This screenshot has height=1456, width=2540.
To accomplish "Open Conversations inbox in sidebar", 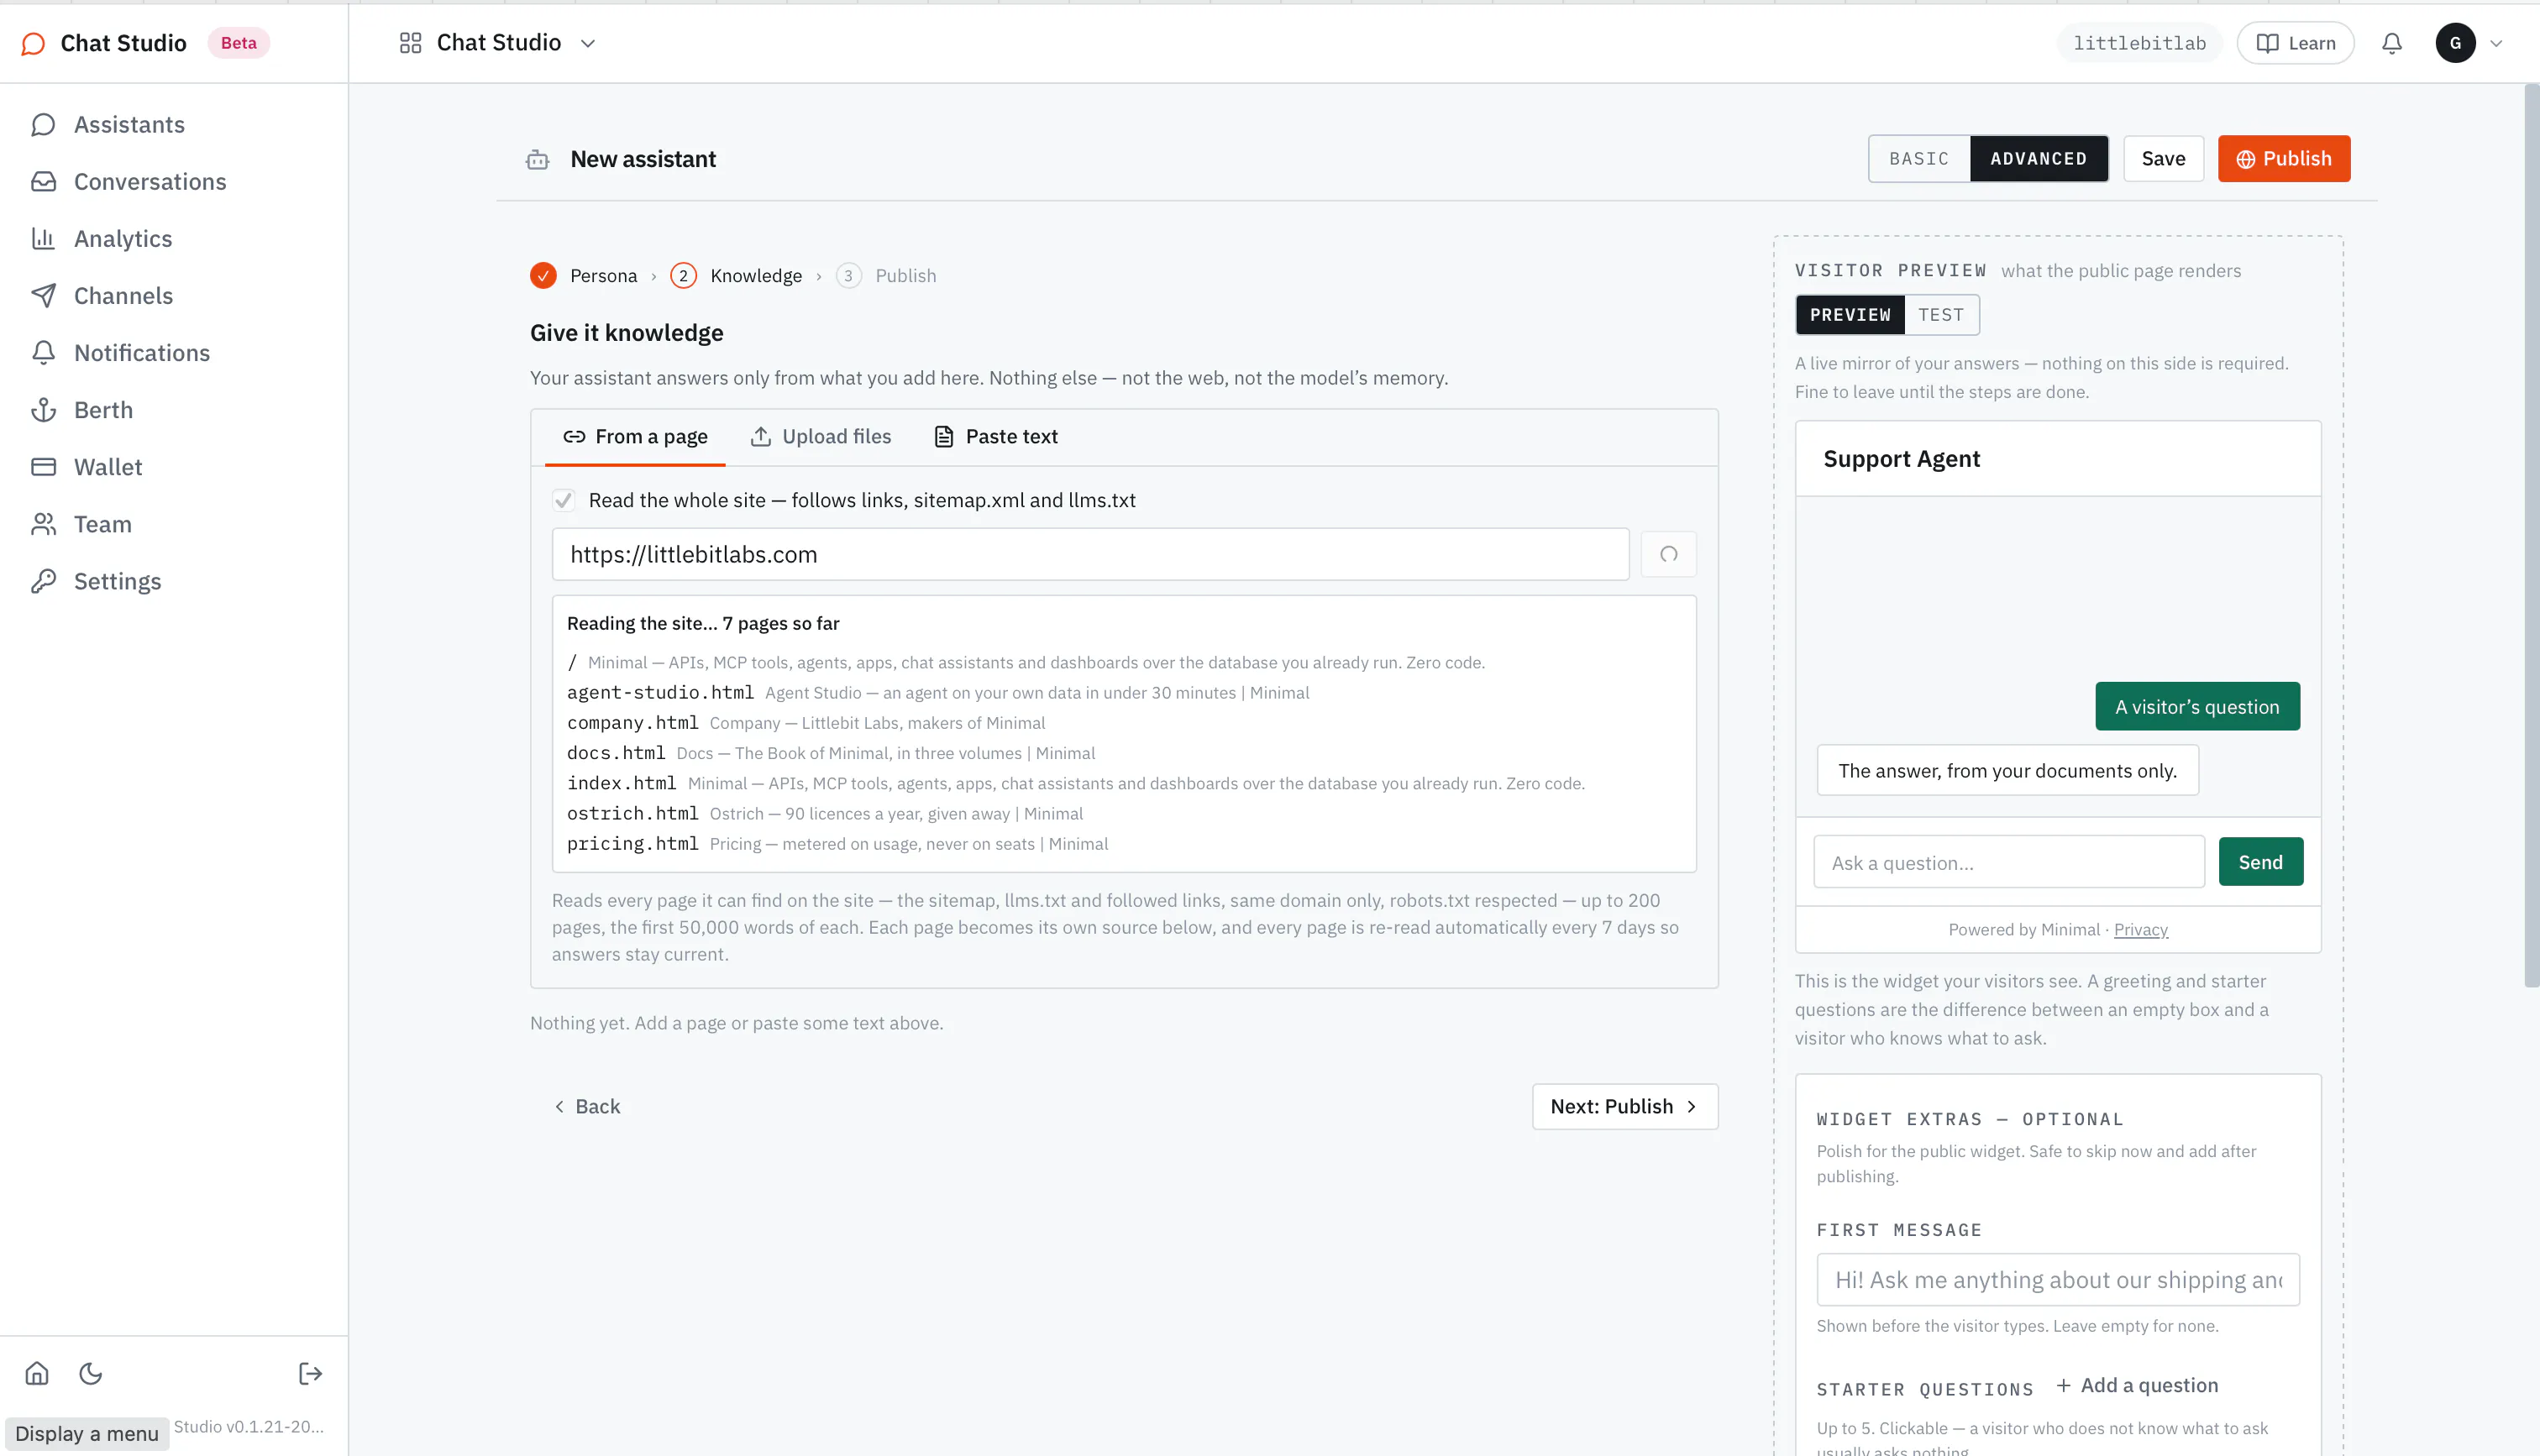I will (x=128, y=182).
